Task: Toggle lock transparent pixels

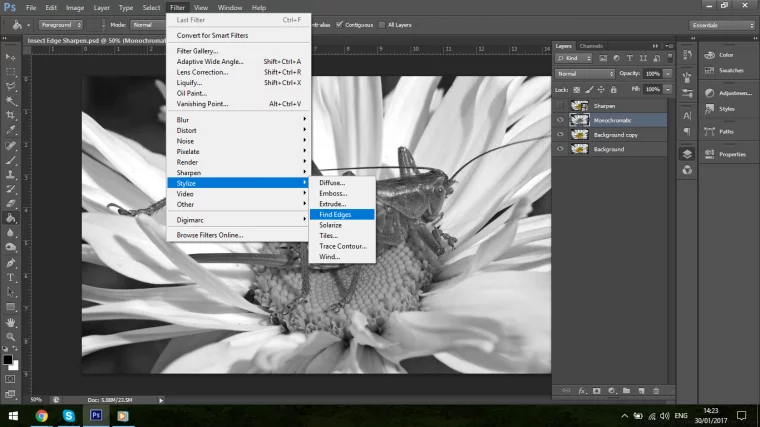Action: click(576, 90)
